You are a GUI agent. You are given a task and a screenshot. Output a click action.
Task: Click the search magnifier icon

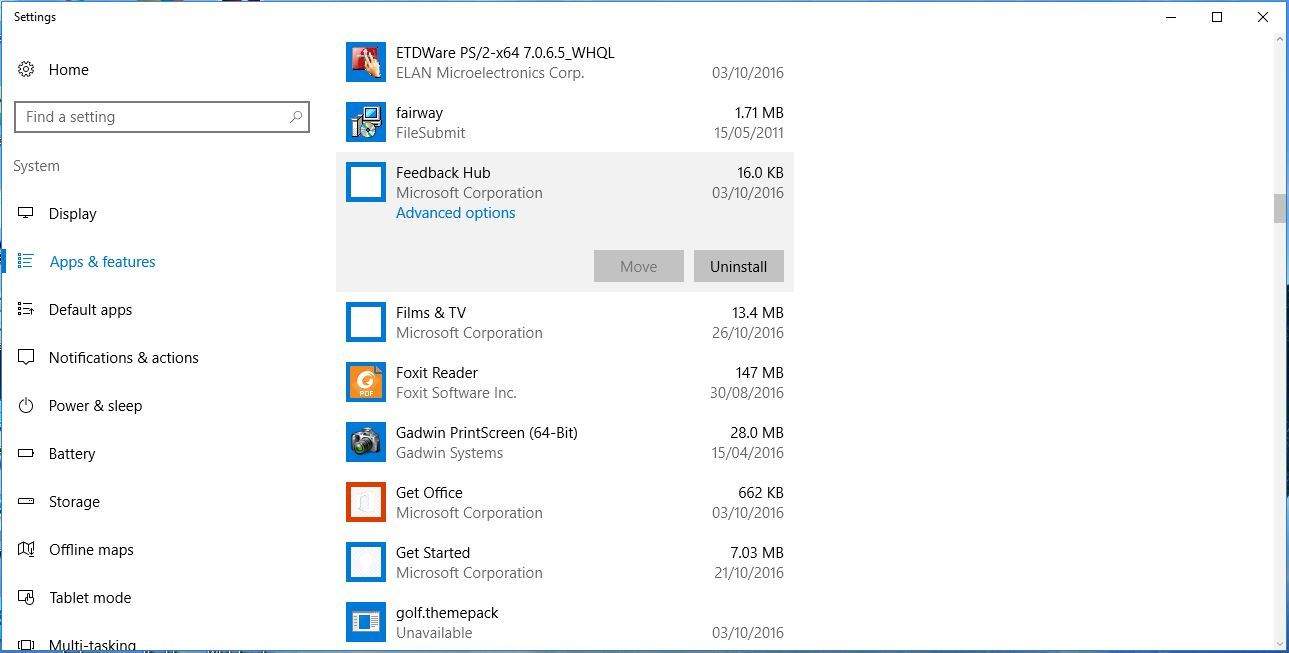tap(295, 117)
